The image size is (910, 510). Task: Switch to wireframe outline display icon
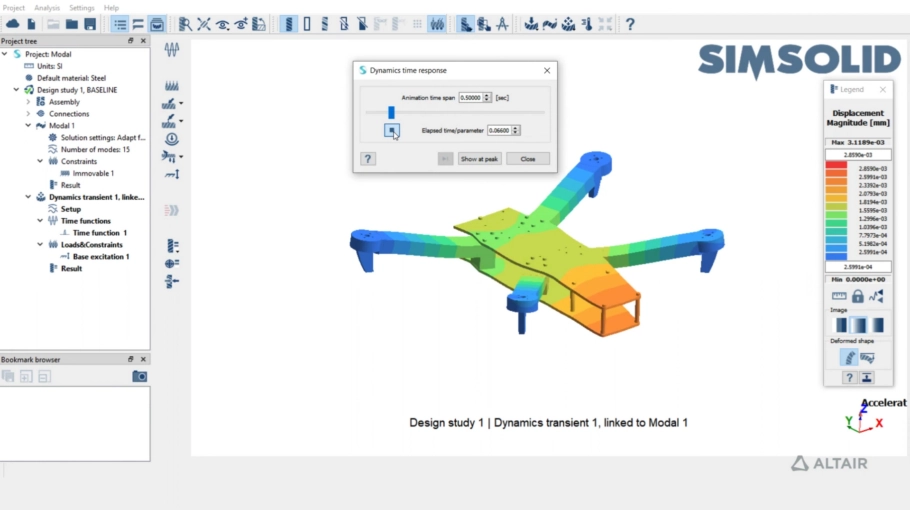click(307, 24)
